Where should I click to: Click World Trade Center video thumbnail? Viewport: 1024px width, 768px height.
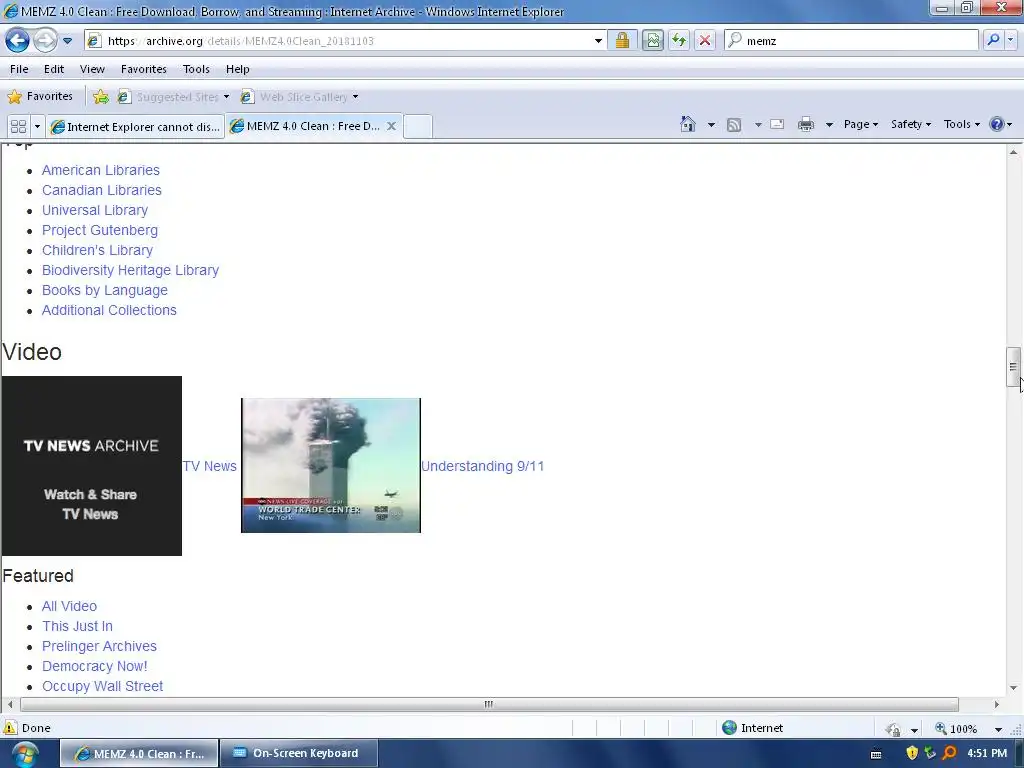(331, 465)
